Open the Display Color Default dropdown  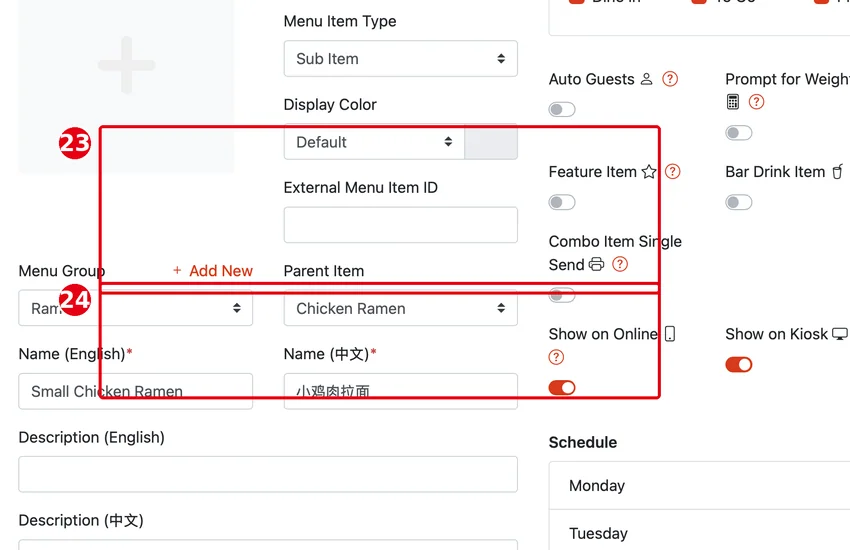374,142
